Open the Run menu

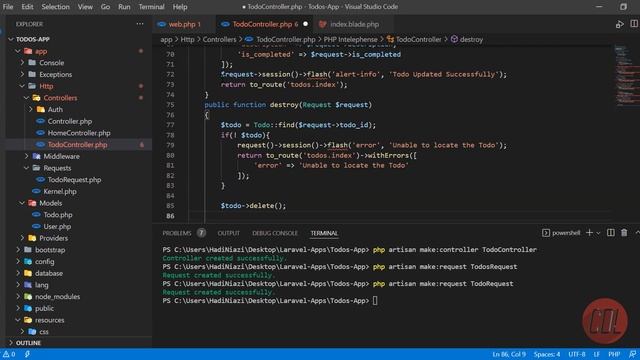[124, 7]
